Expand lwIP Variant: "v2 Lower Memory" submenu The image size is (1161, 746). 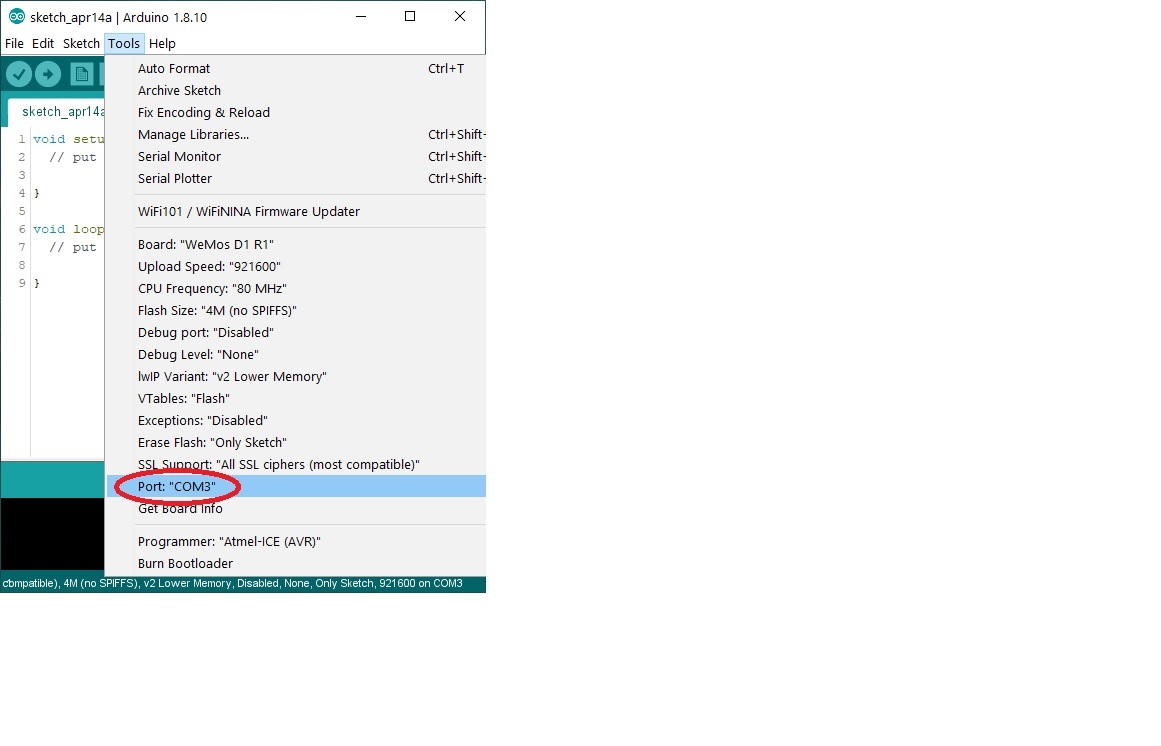(296, 377)
